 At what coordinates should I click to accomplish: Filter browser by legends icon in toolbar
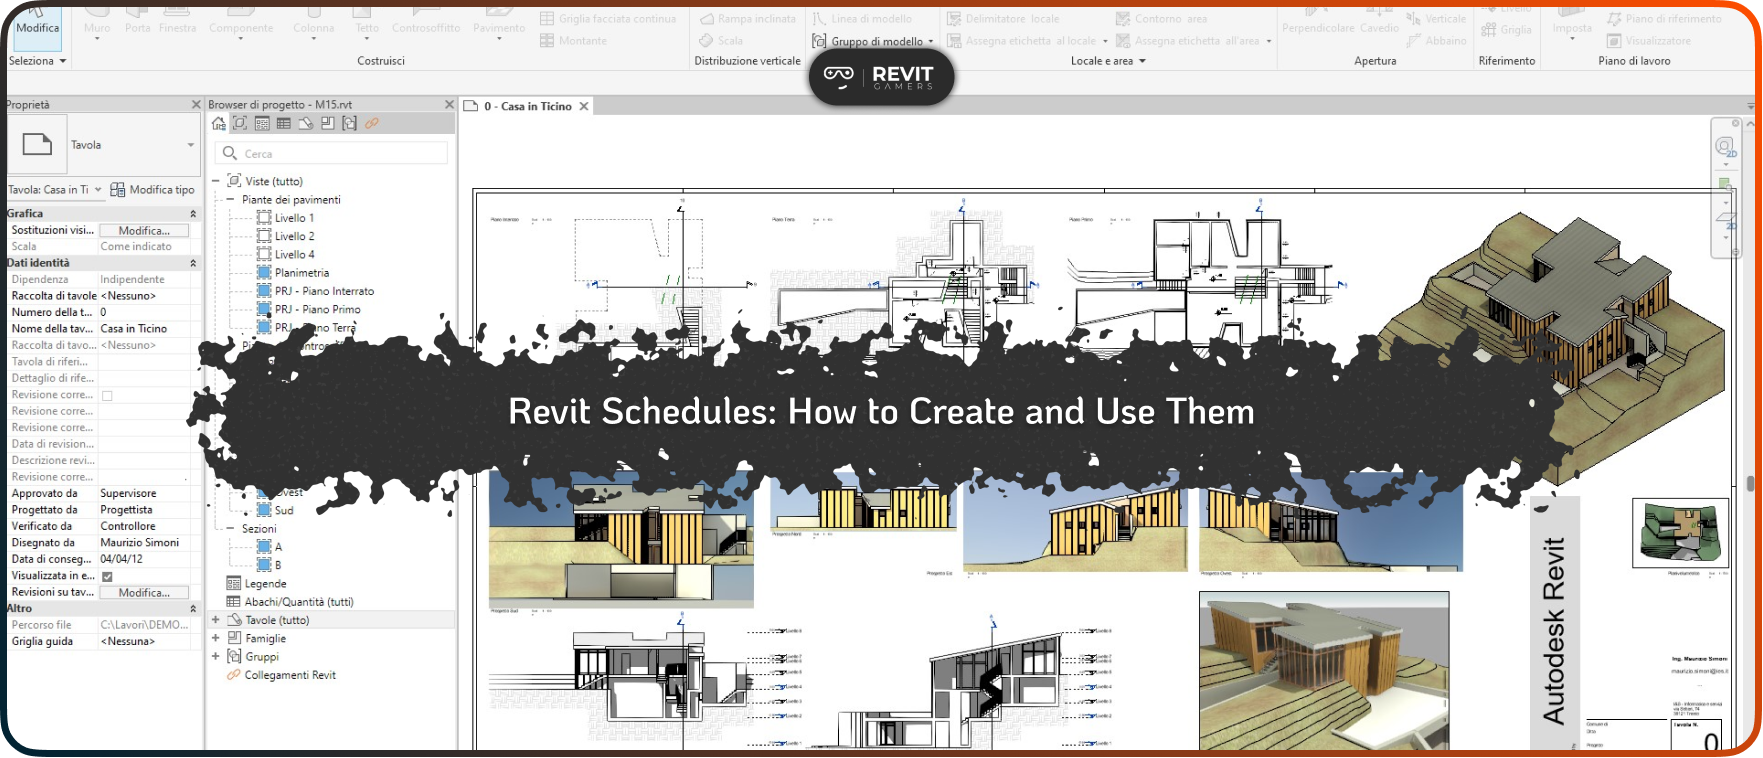point(262,124)
